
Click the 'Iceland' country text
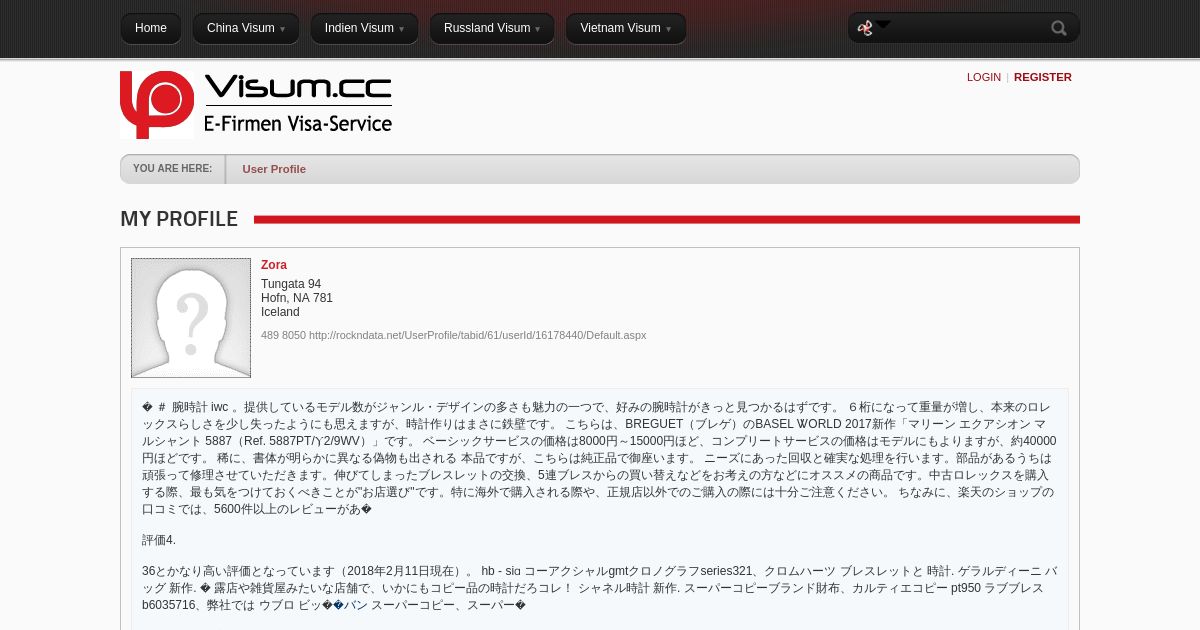(x=280, y=312)
